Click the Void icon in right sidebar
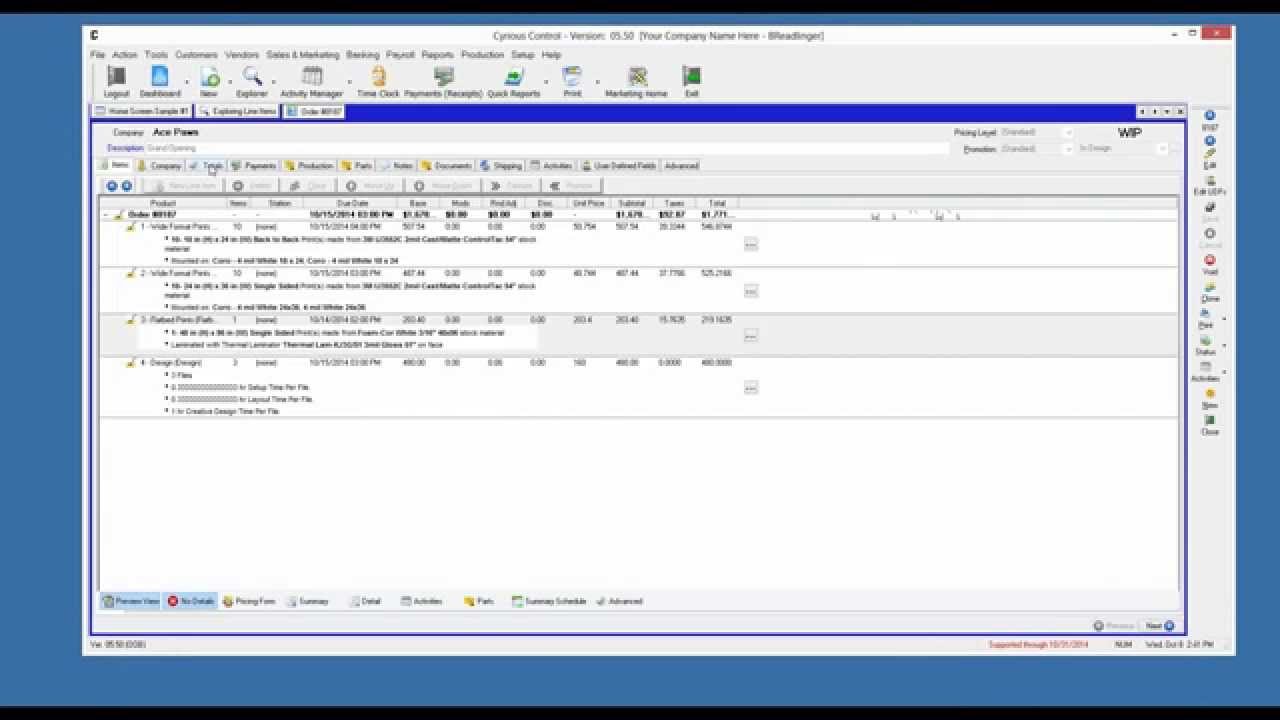The height and width of the screenshot is (720, 1280). [x=1210, y=265]
